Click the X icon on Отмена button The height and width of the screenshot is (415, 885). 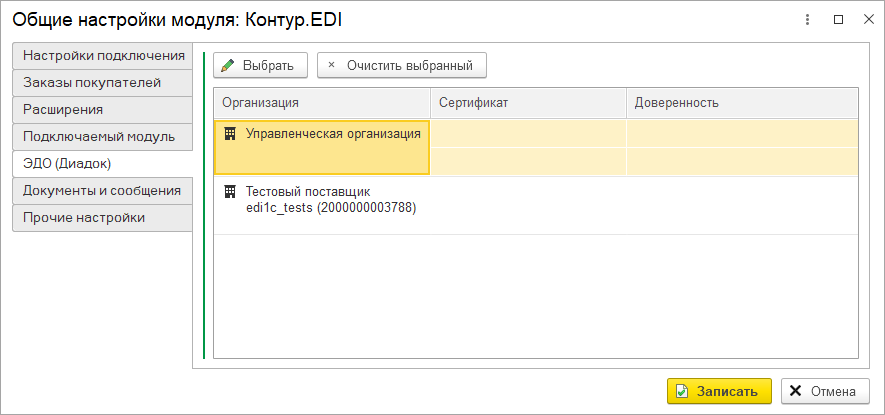coord(796,391)
